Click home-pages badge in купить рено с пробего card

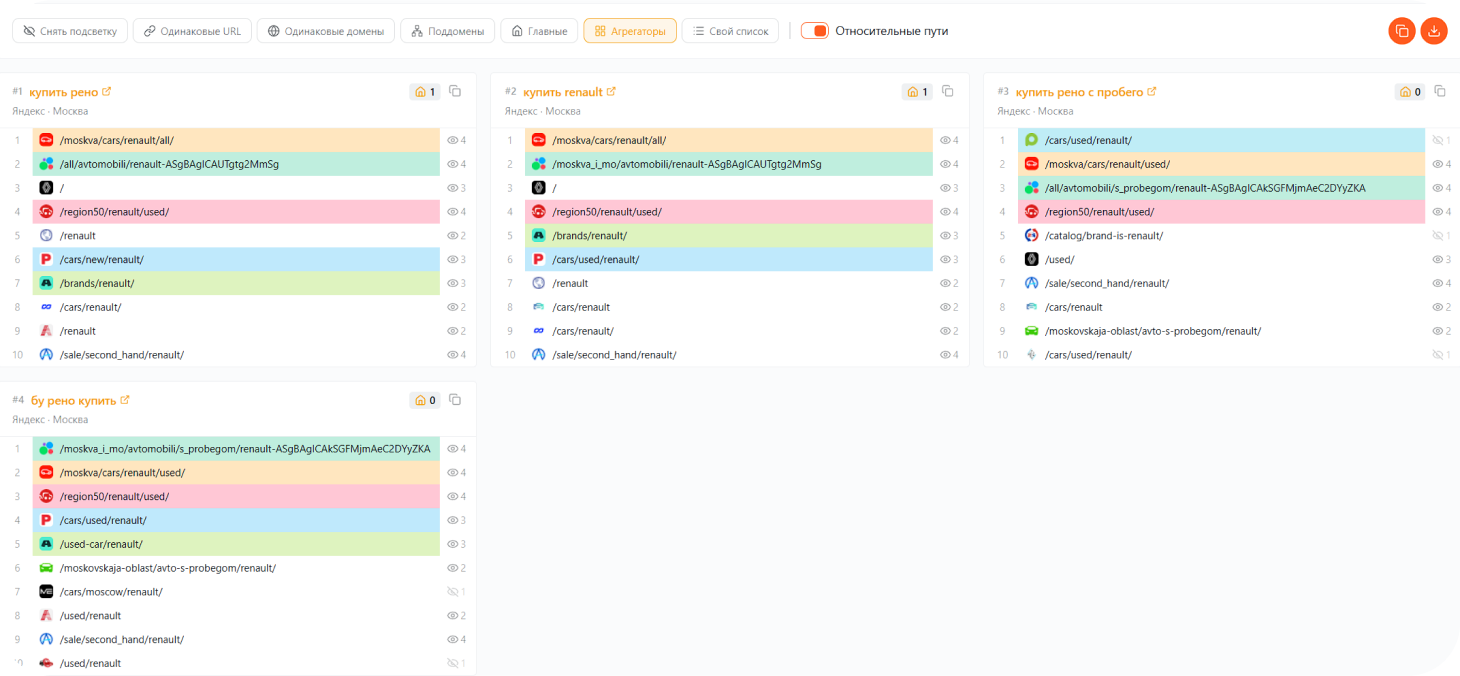(1410, 92)
